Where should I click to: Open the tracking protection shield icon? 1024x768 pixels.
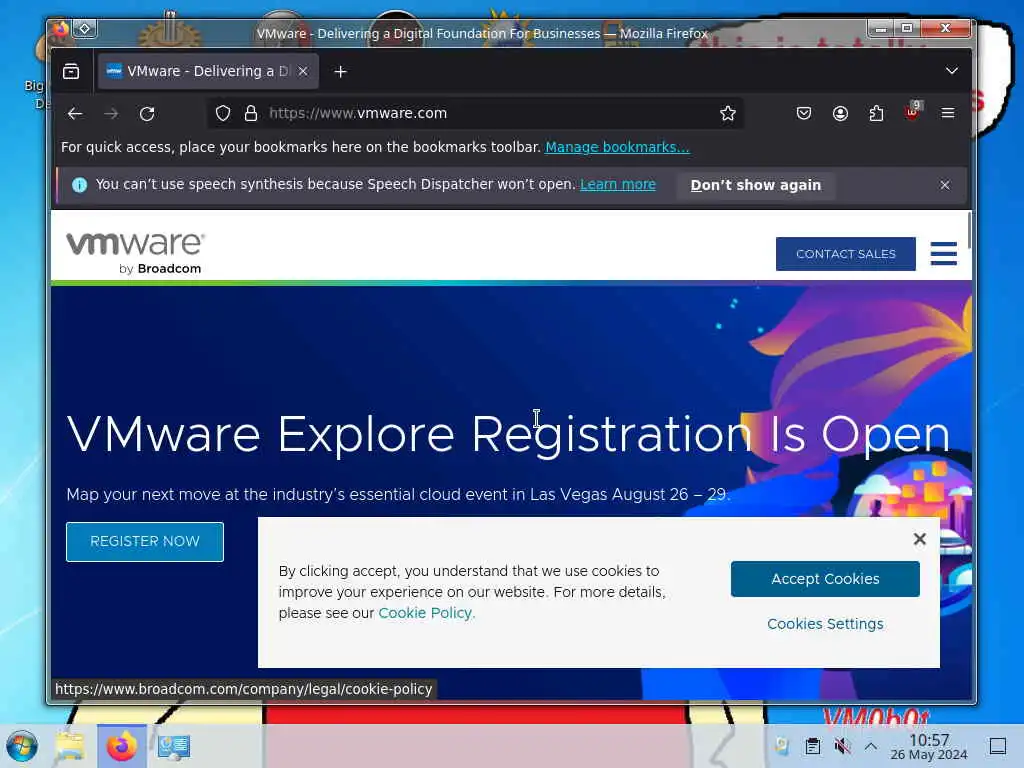pyautogui.click(x=223, y=114)
